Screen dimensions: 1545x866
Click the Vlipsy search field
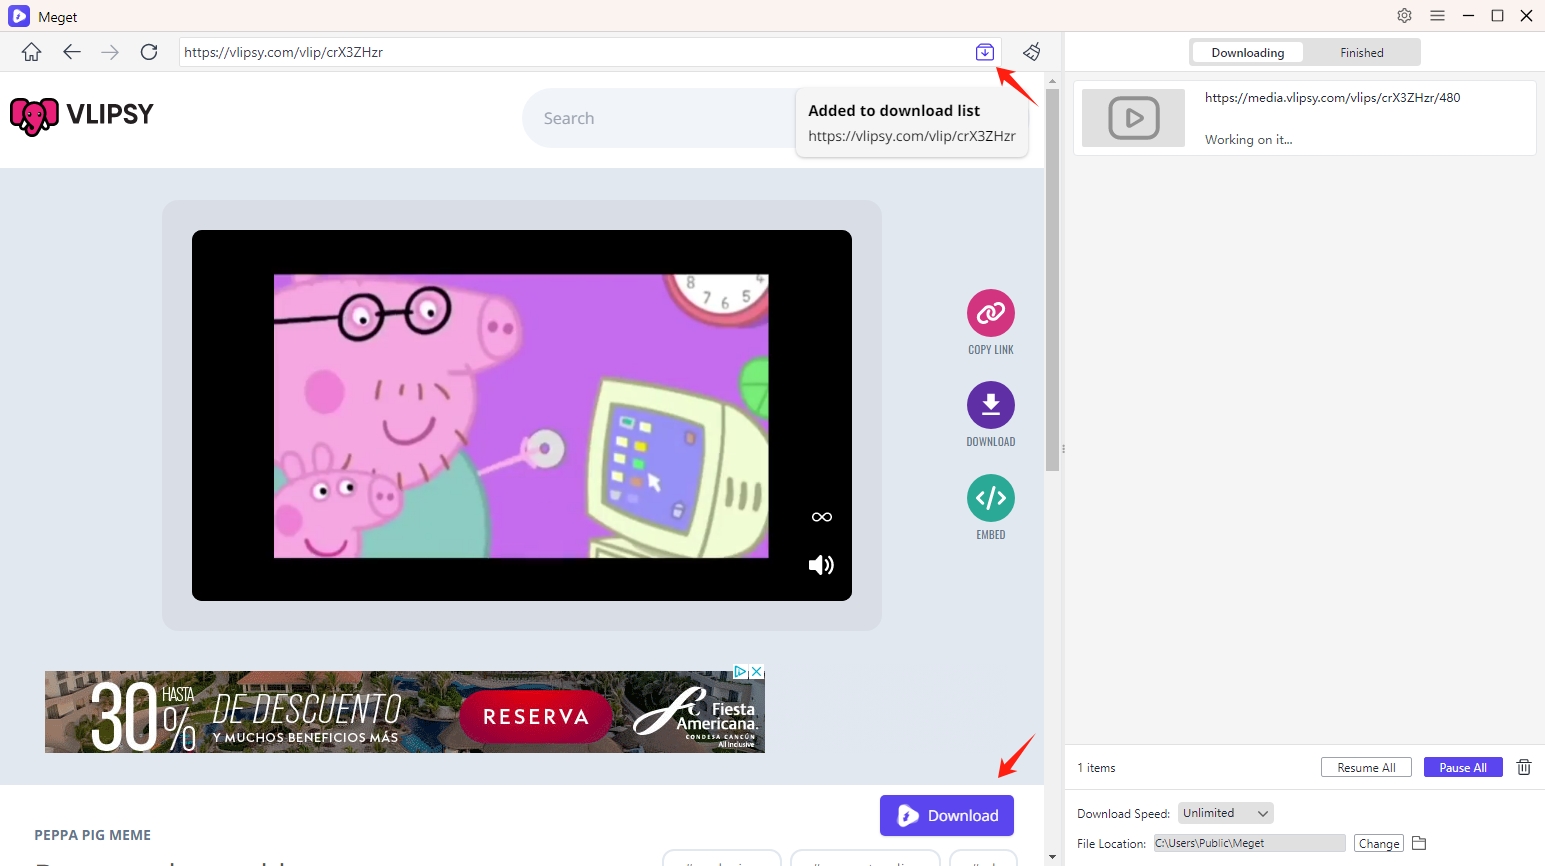click(x=660, y=118)
